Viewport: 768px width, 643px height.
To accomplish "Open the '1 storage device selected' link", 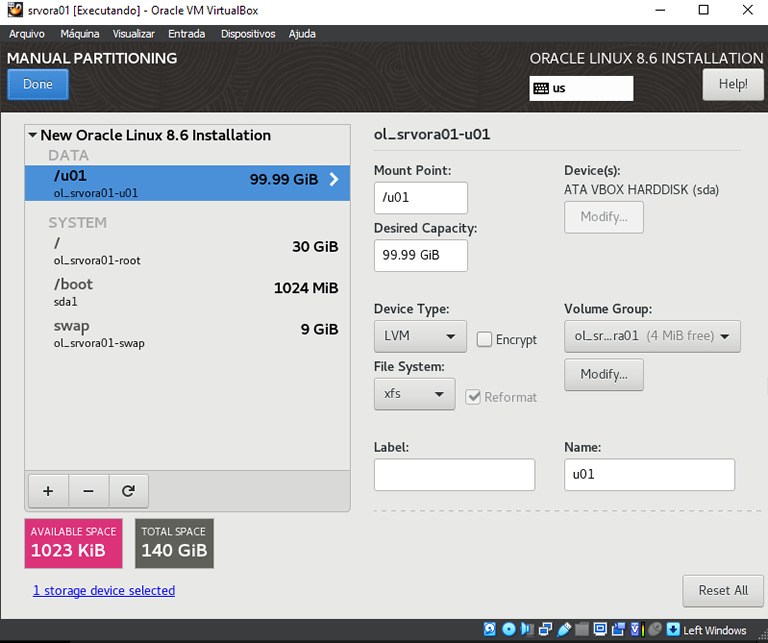I will coord(104,591).
